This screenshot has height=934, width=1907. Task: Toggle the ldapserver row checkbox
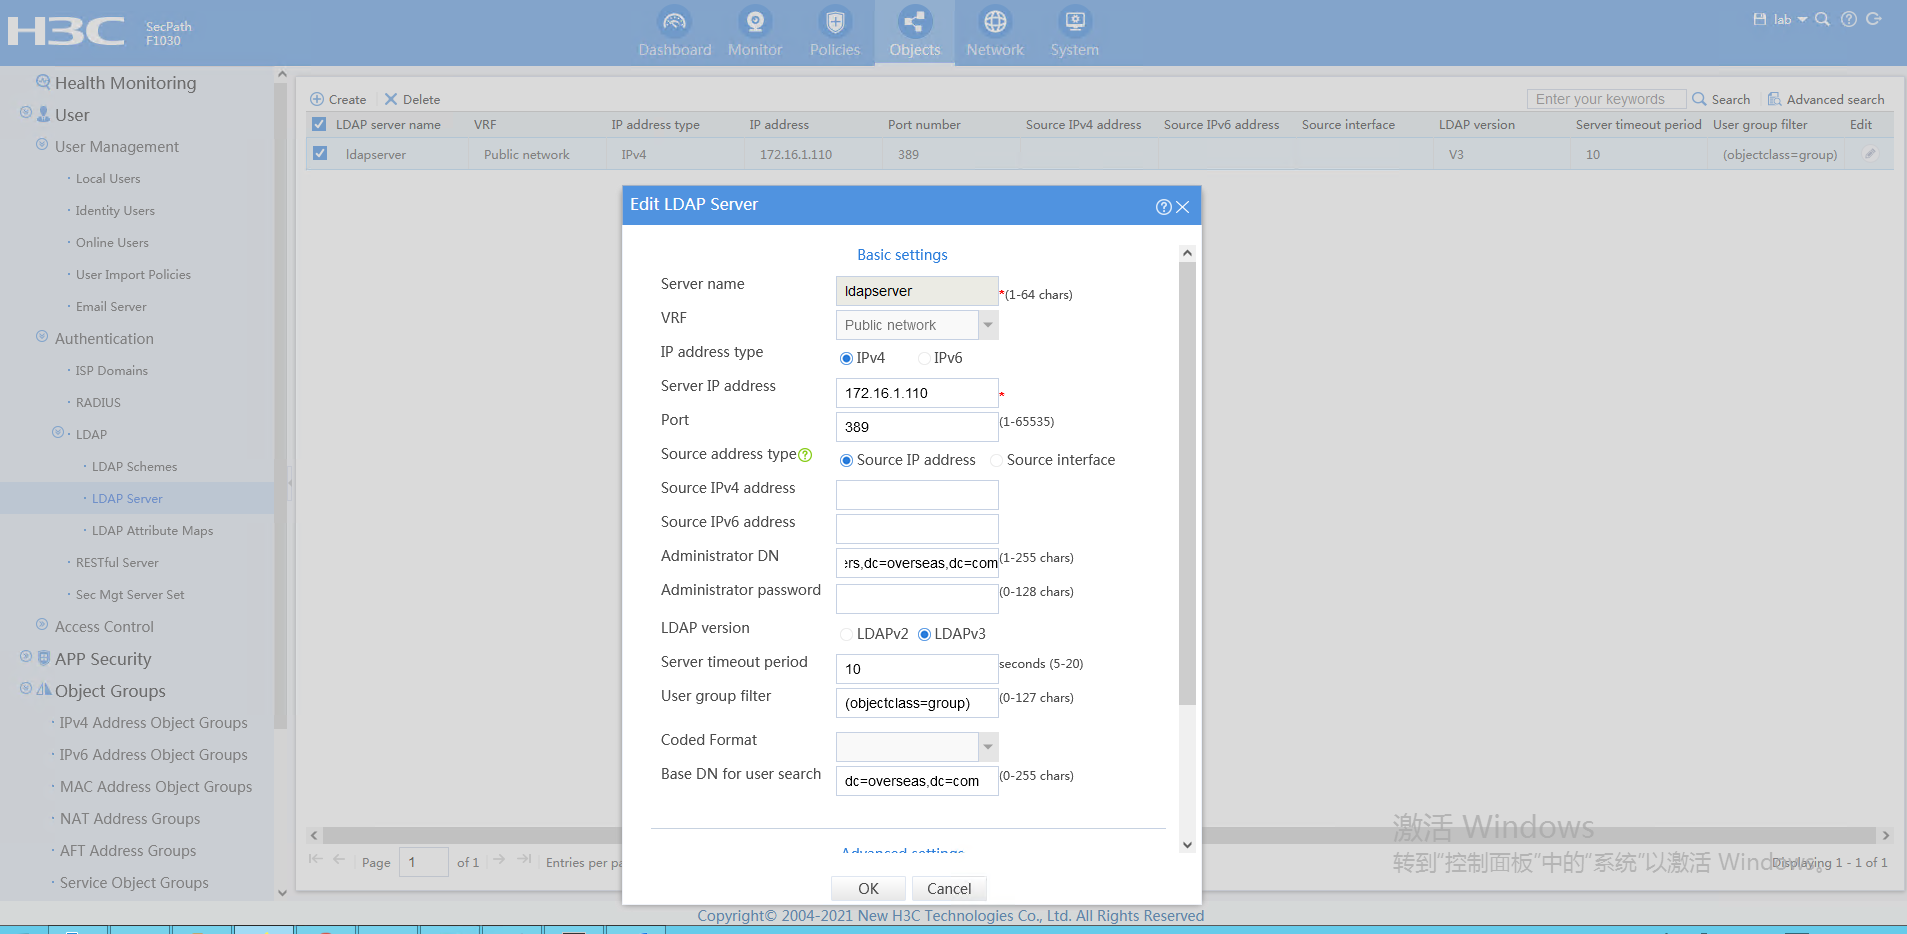(x=320, y=154)
